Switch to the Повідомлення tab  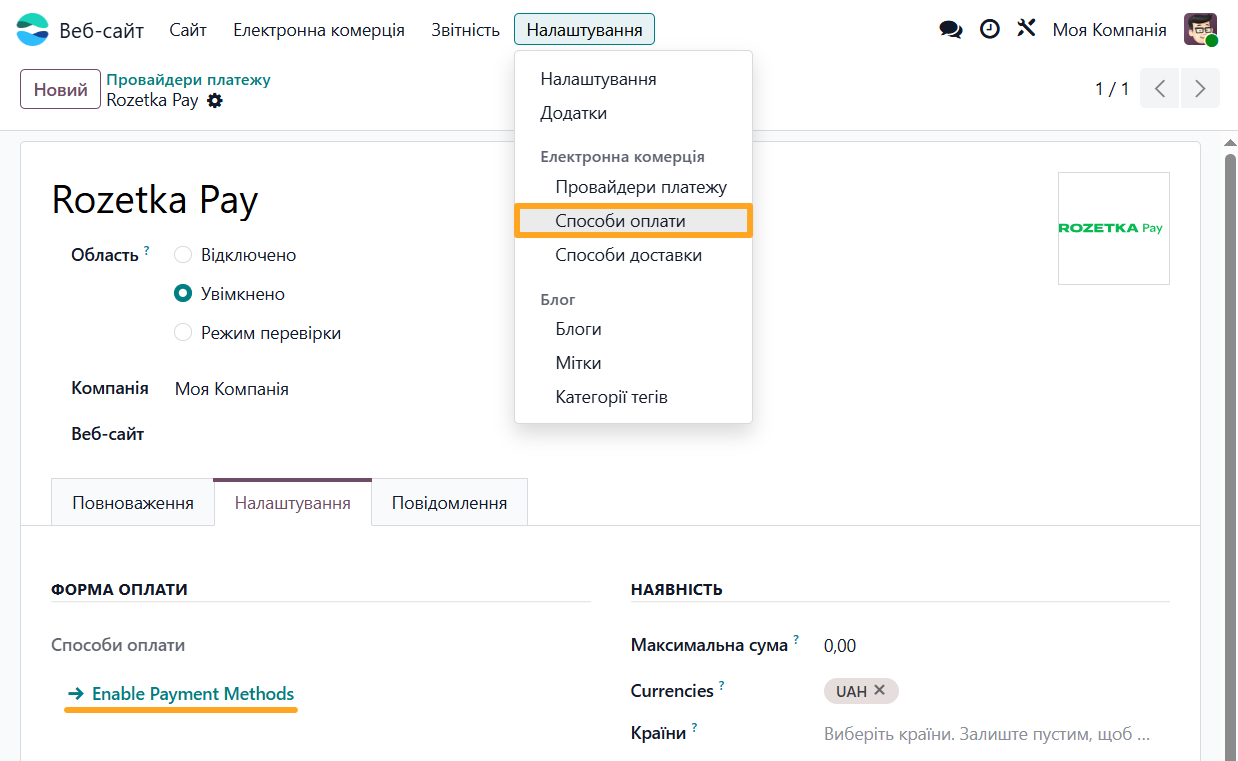449,503
